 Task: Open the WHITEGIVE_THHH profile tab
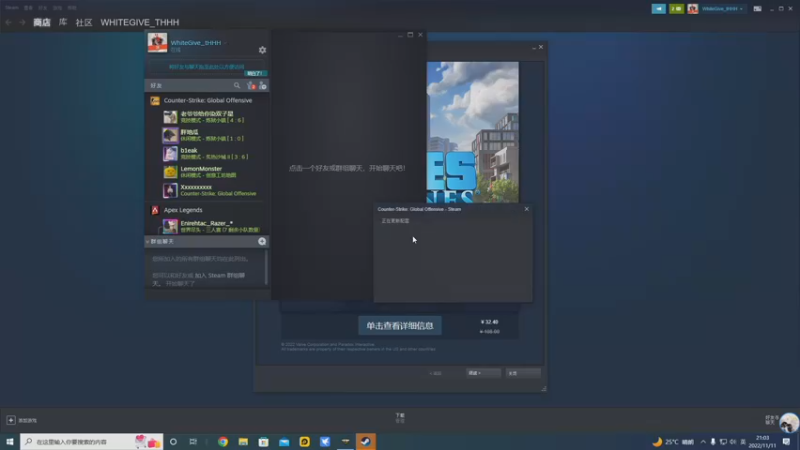[x=139, y=22]
